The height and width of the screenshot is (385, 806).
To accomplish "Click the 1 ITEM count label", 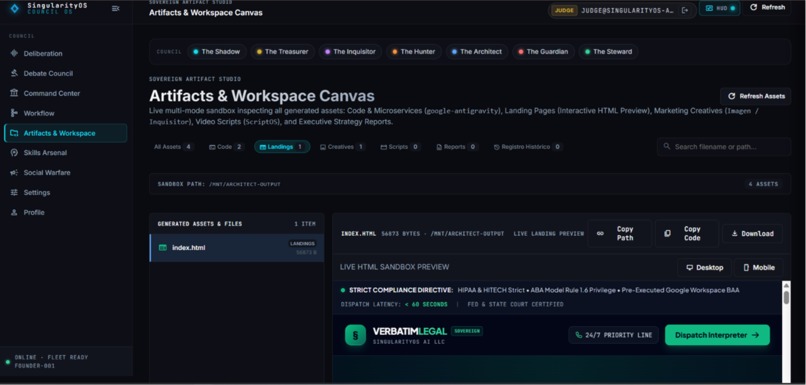I will click(x=305, y=224).
